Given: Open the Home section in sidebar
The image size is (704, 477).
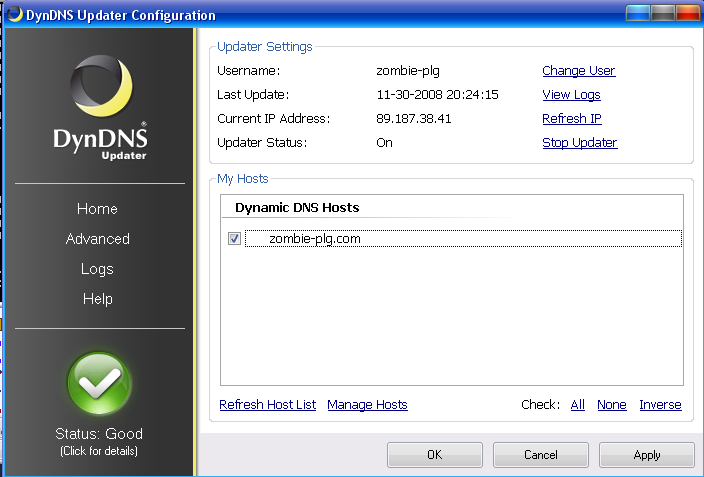Looking at the screenshot, I should click(x=97, y=209).
